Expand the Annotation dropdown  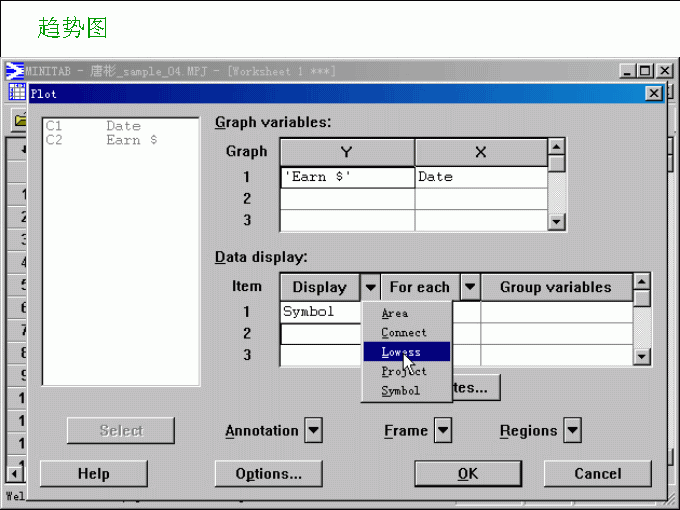313,431
